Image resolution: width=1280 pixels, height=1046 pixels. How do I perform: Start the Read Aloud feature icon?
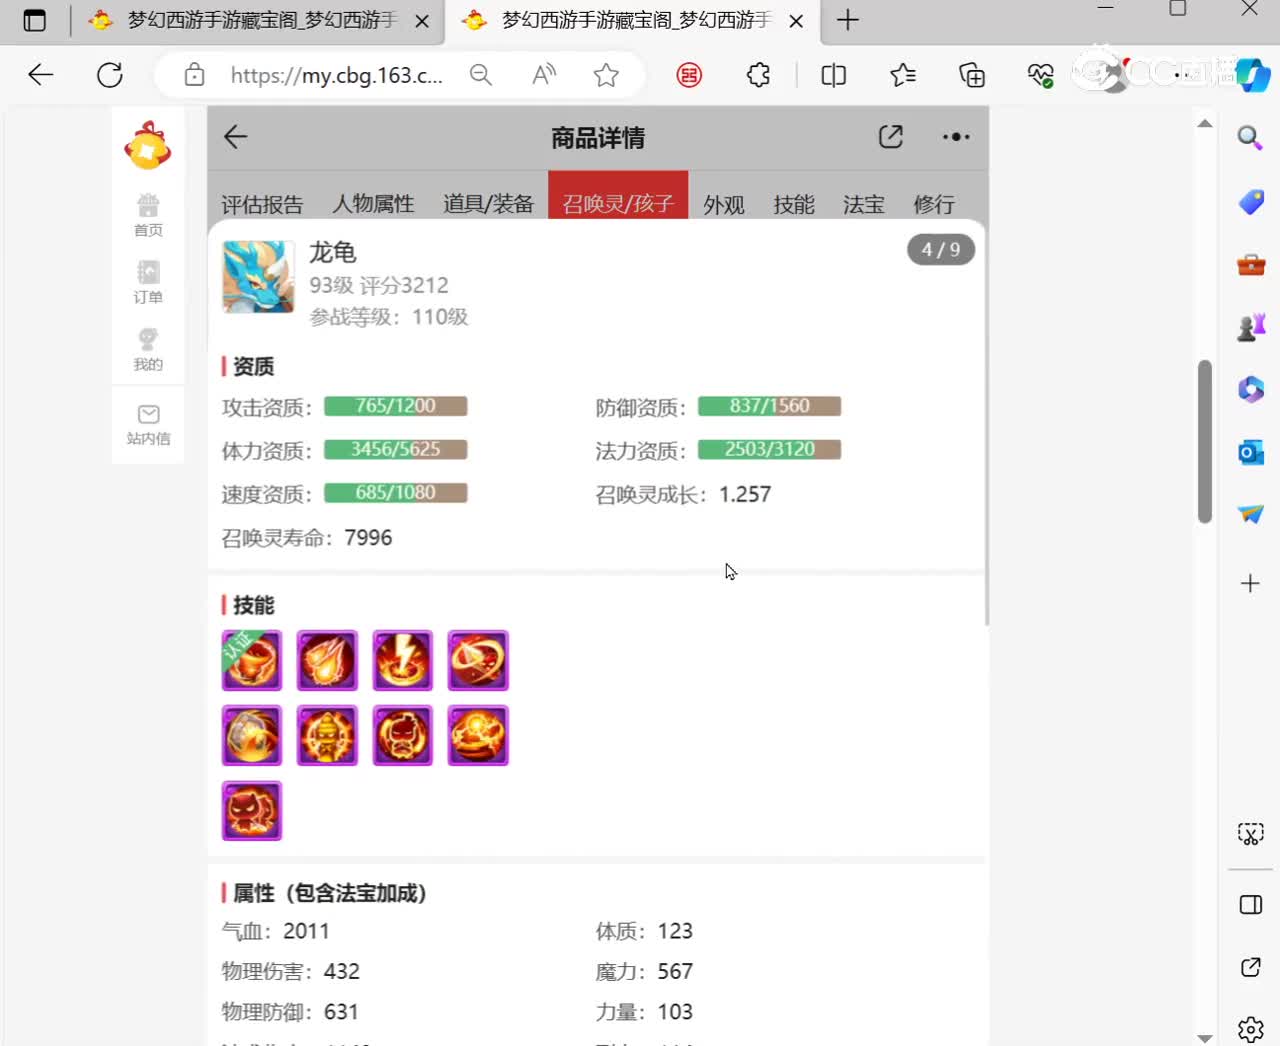pos(544,75)
